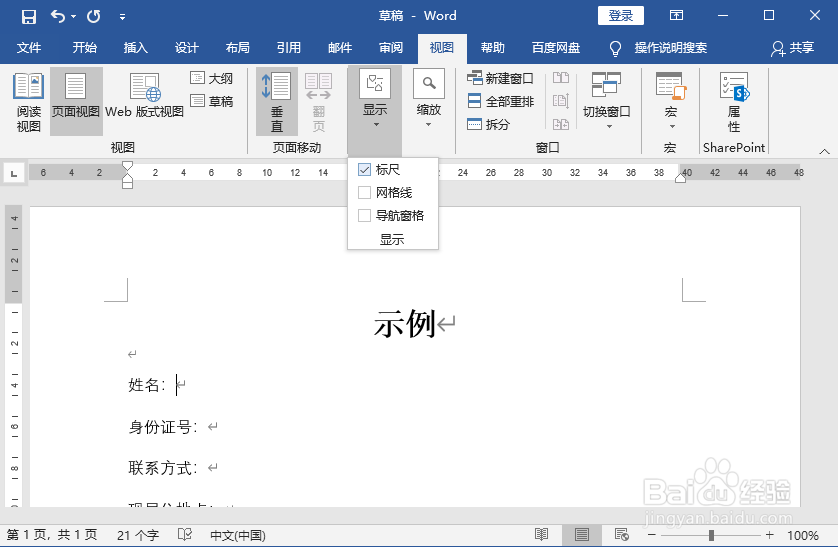Open Ribbon Display Options icon
The image size is (838, 547).
coord(676,15)
